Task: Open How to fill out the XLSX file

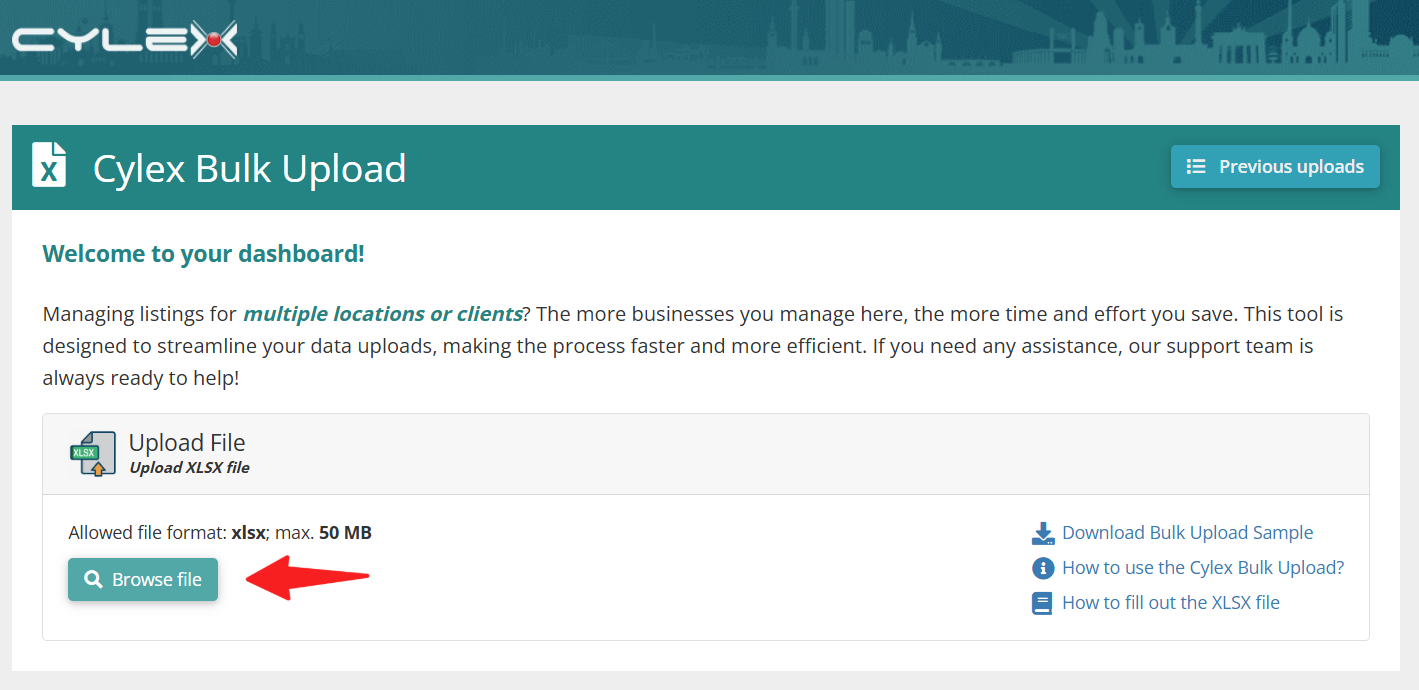Action: (1171, 603)
